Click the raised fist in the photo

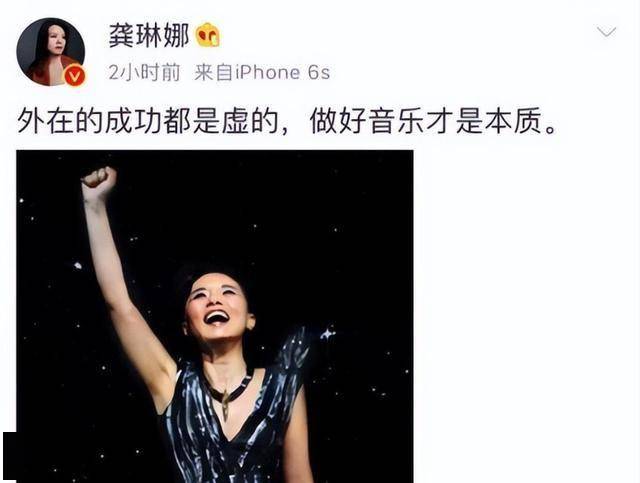point(99,180)
